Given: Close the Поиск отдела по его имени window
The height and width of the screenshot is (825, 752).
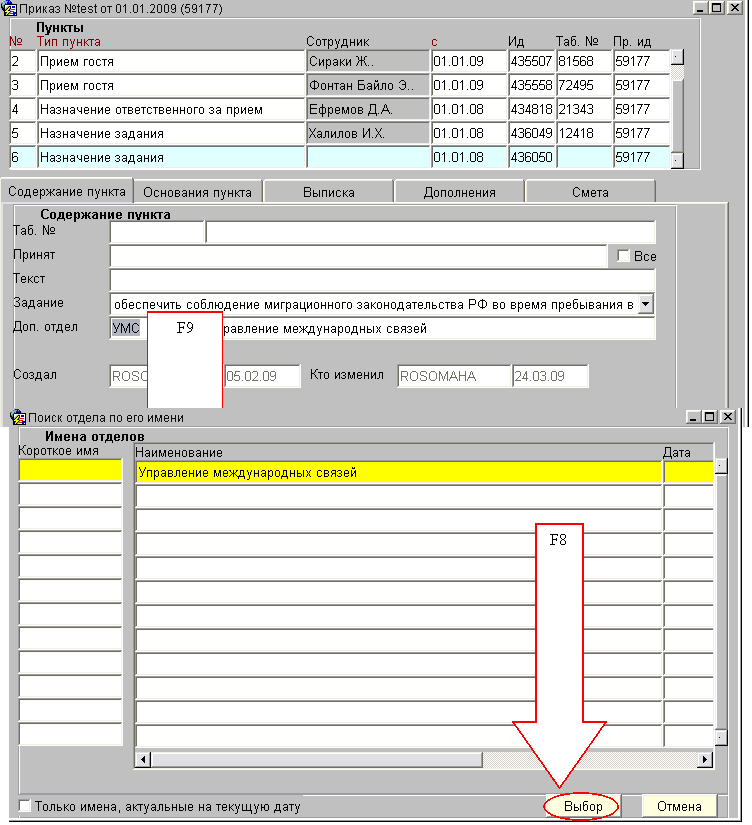Looking at the screenshot, I should [727, 417].
